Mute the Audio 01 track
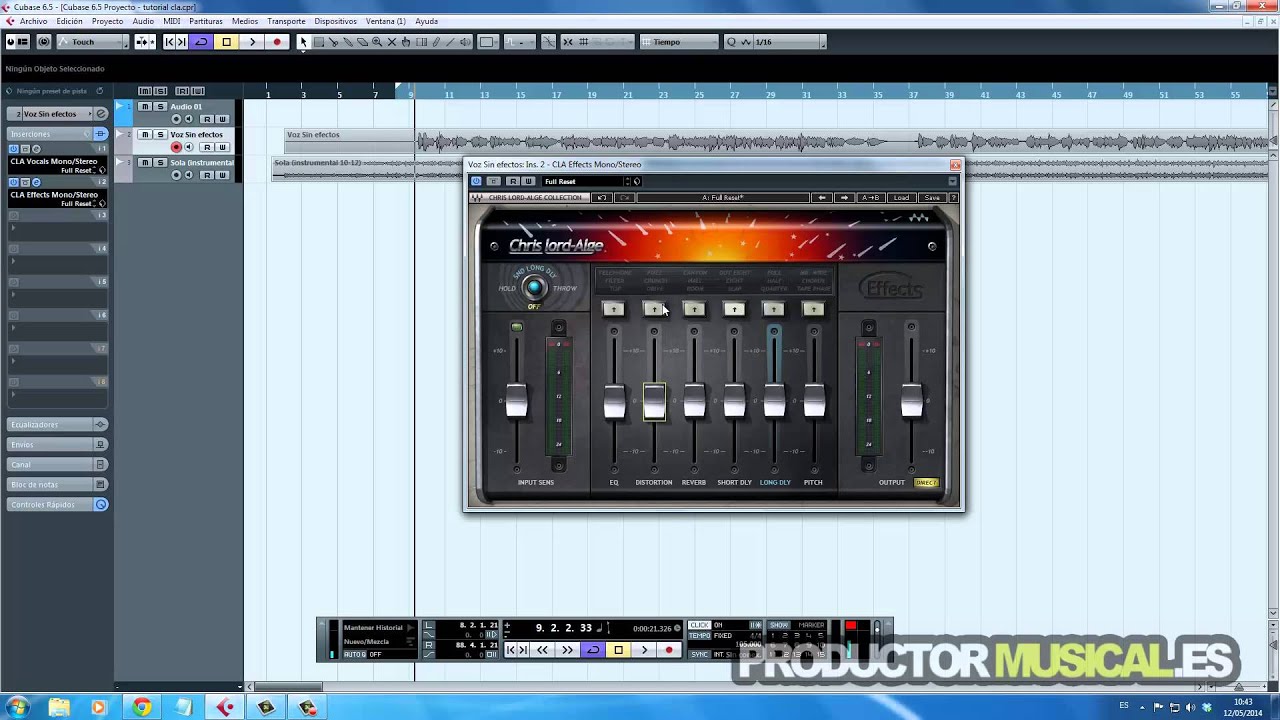Screen dimensions: 1280x720 tap(145, 106)
